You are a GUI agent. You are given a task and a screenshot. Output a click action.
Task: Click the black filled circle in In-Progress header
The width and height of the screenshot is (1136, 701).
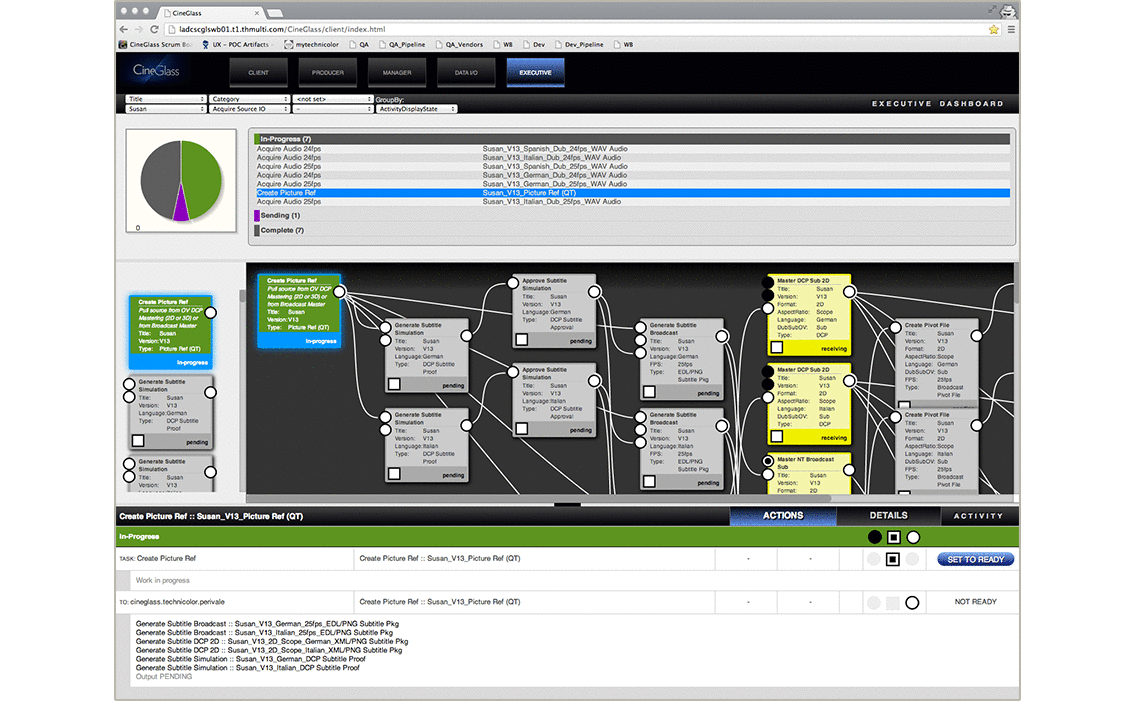pos(875,537)
